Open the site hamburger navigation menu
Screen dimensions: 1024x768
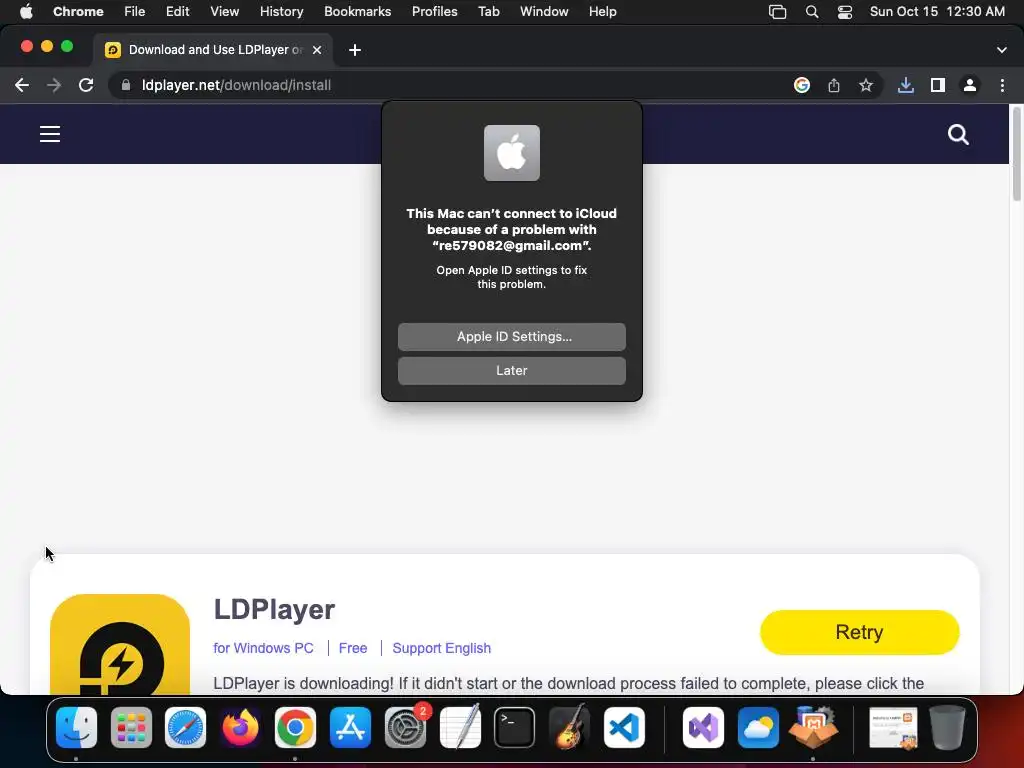click(x=50, y=134)
